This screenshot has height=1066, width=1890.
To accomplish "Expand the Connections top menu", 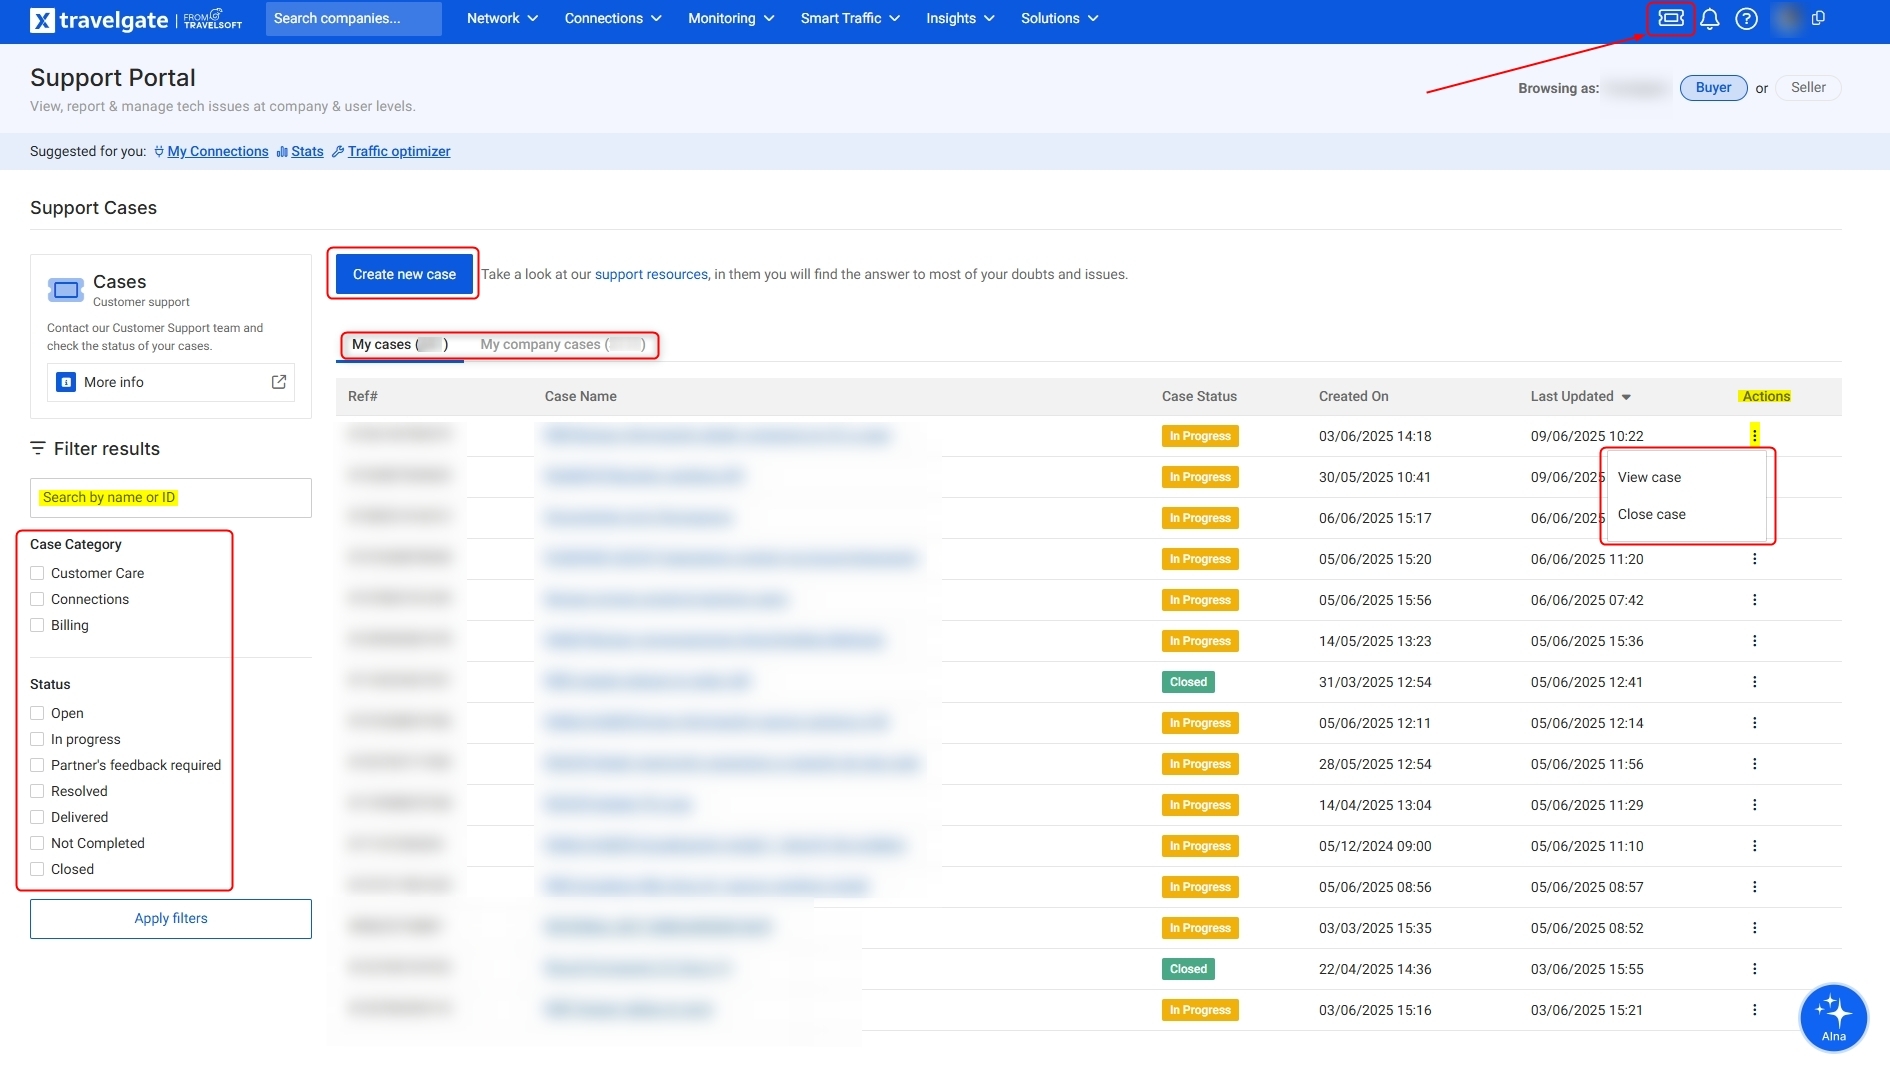I will pyautogui.click(x=612, y=18).
